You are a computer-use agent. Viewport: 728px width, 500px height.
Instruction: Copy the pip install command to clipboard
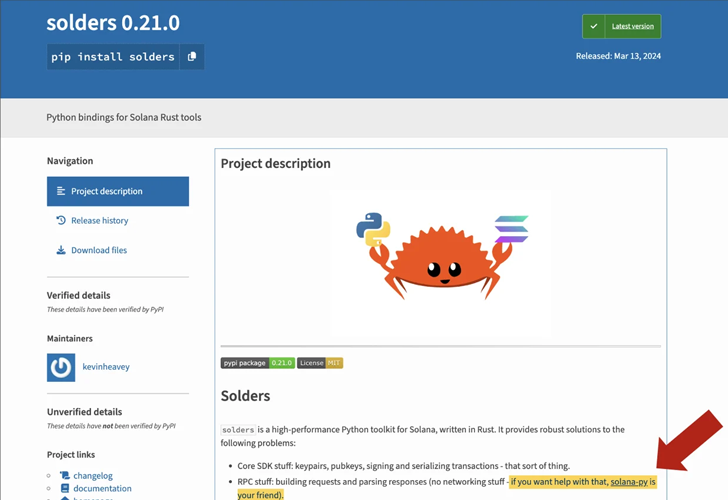pyautogui.click(x=192, y=57)
